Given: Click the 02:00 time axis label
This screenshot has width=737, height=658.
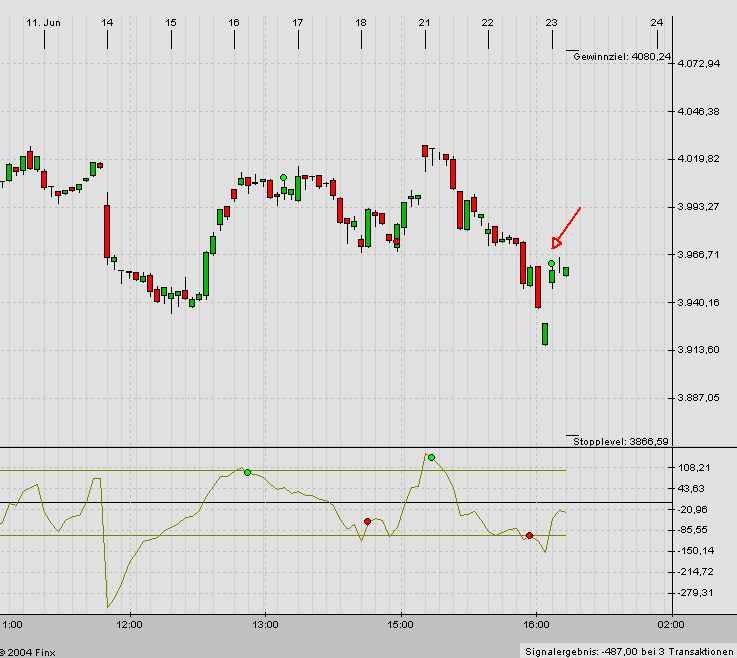Looking at the screenshot, I should 671,624.
